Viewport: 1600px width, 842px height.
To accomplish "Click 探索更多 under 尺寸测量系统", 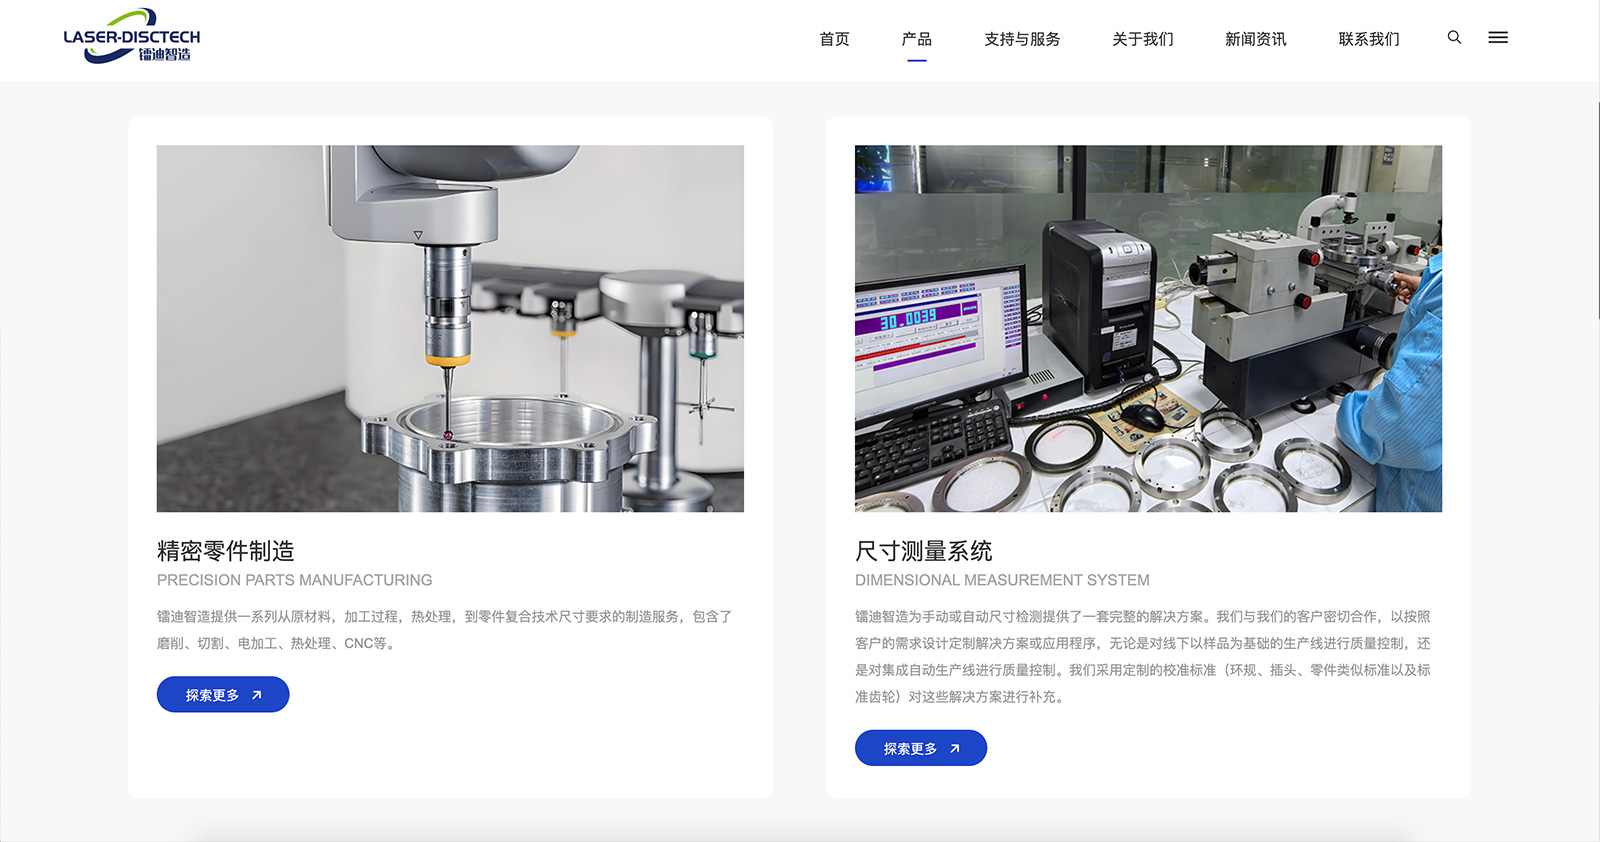I will pos(921,748).
